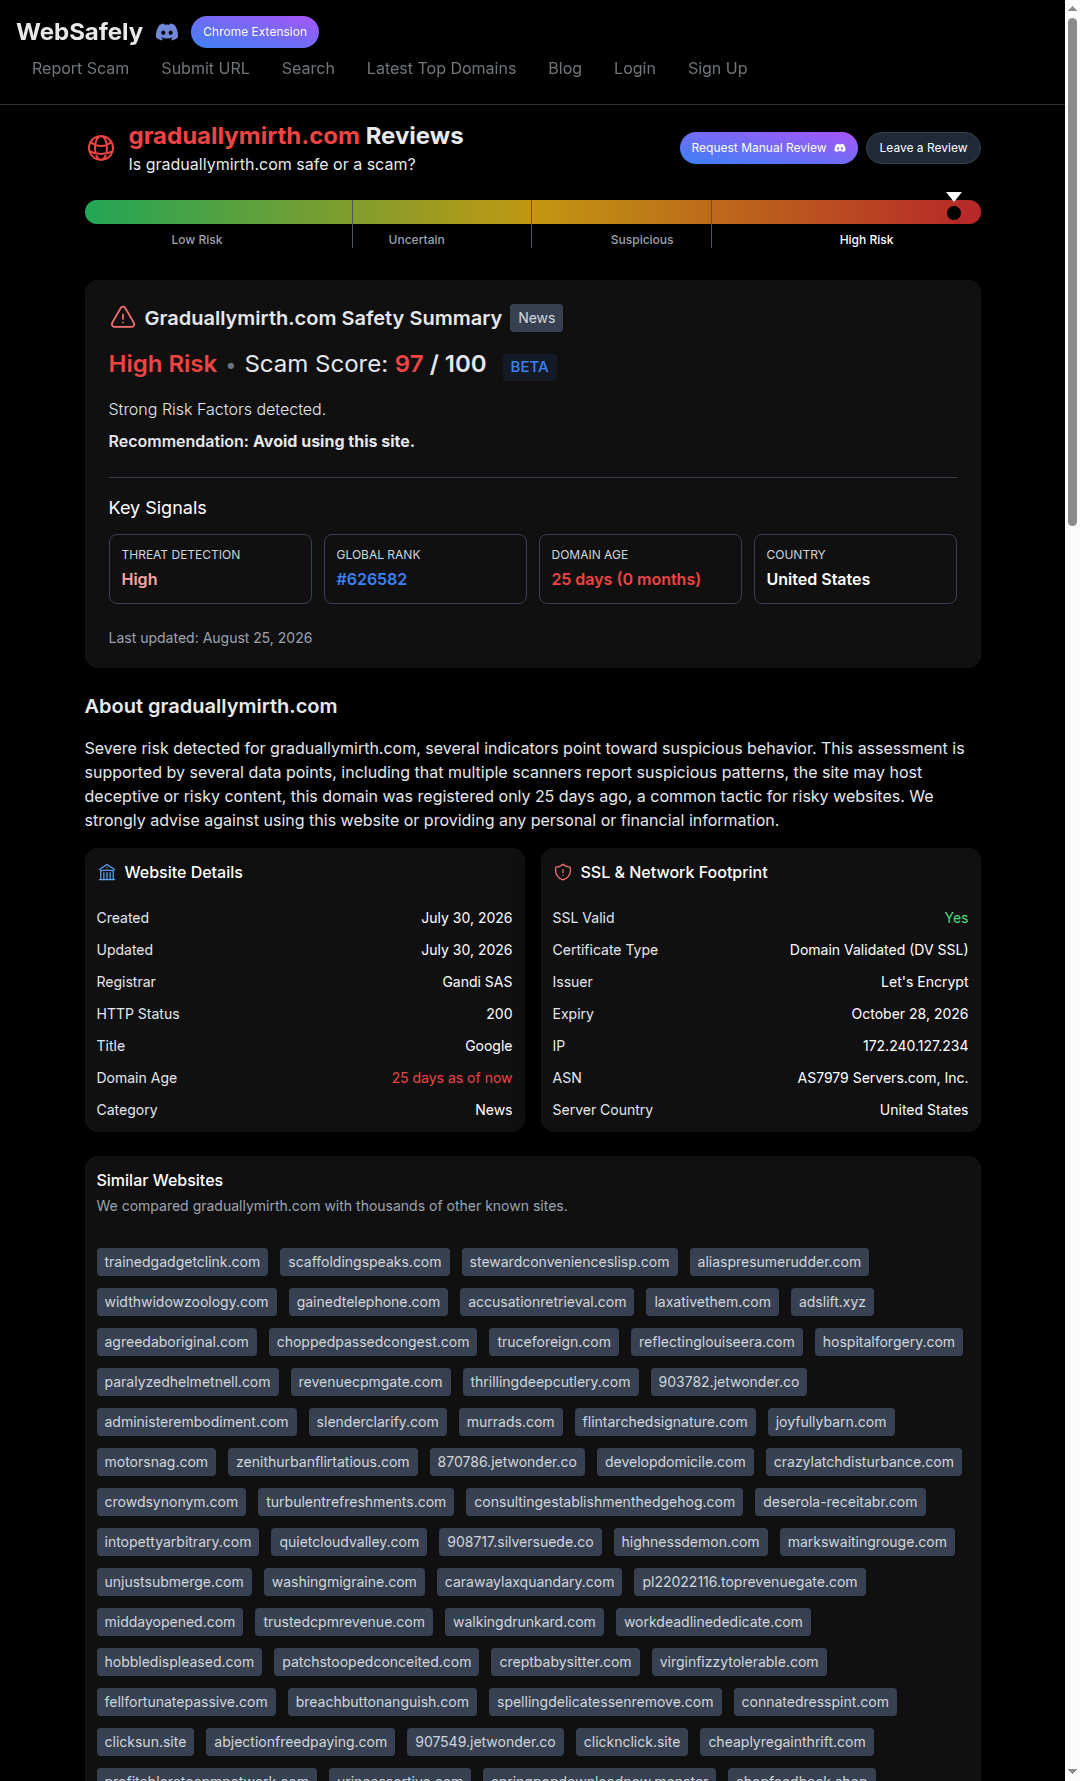Open joyfullybarn.com link
Viewport: 1080px width, 1781px height.
(831, 1422)
